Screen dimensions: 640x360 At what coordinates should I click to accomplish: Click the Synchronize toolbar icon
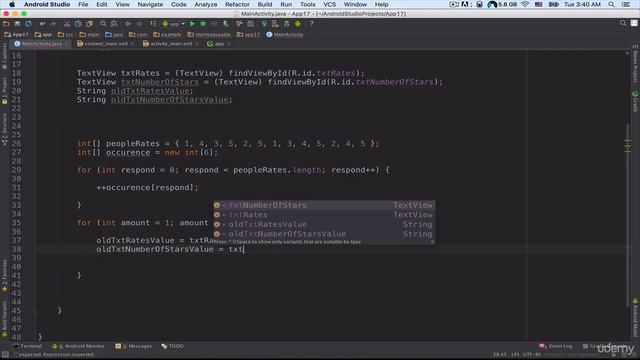(x=28, y=24)
